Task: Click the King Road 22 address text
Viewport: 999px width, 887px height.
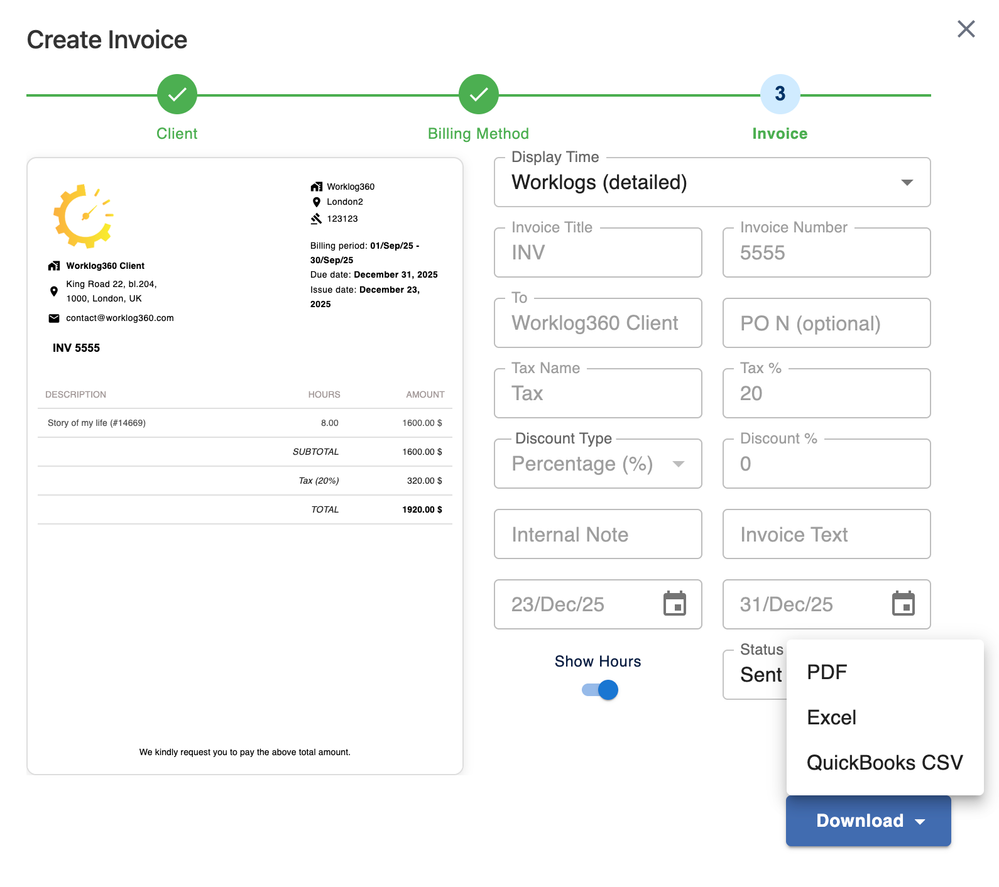Action: 111,291
